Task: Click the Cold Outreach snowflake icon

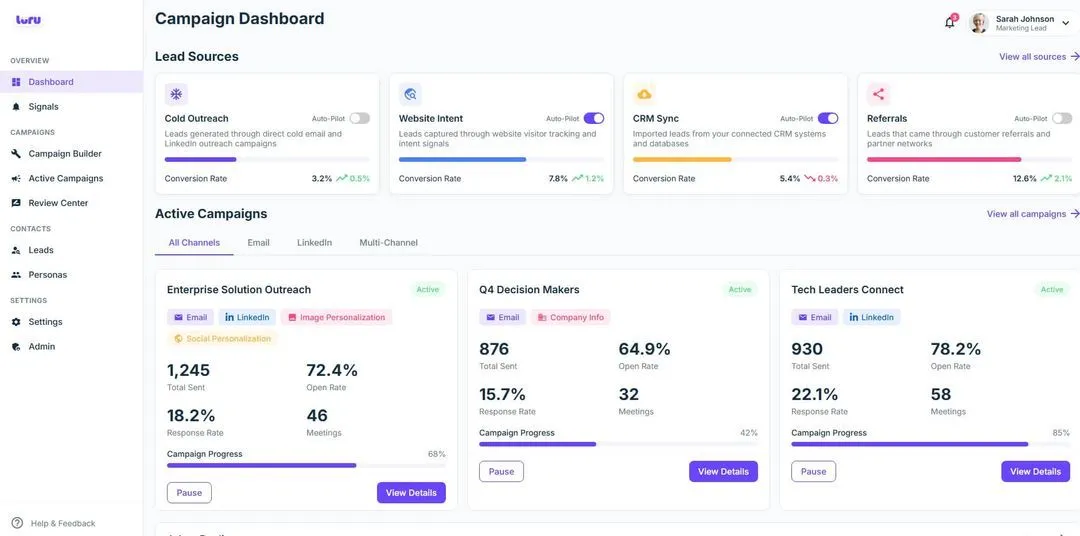Action: click(x=176, y=94)
